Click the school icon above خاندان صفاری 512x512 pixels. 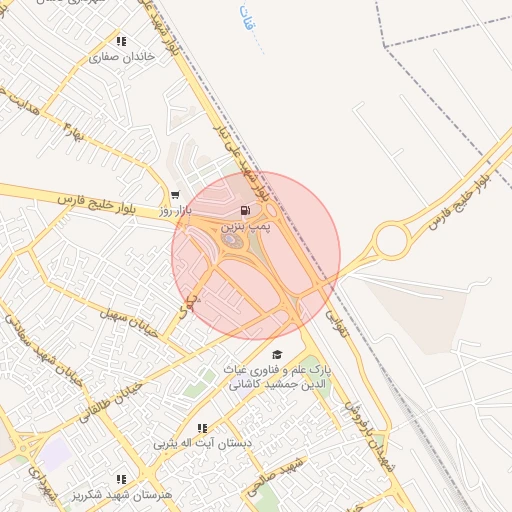pos(121,41)
